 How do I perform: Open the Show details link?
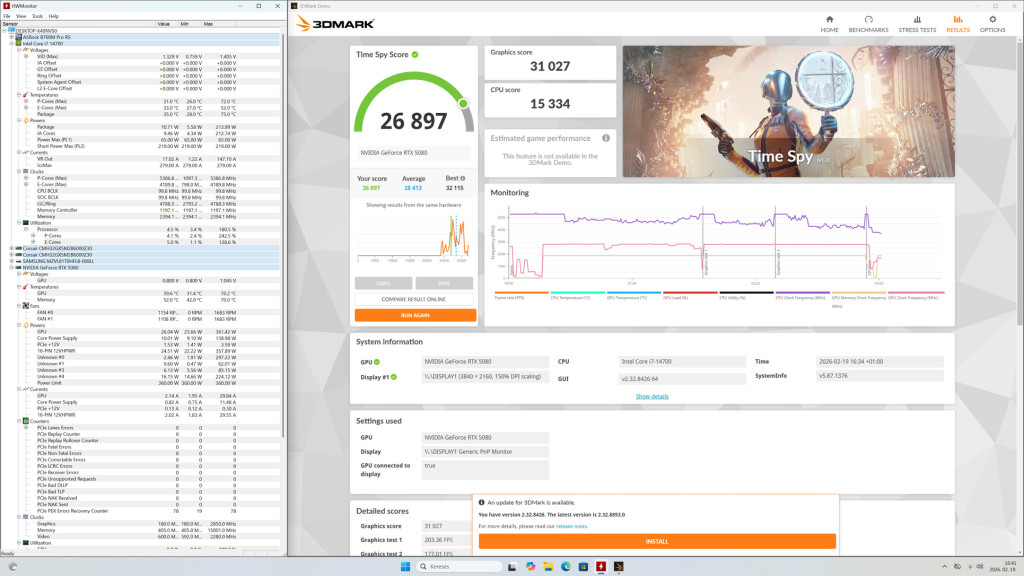(652, 396)
